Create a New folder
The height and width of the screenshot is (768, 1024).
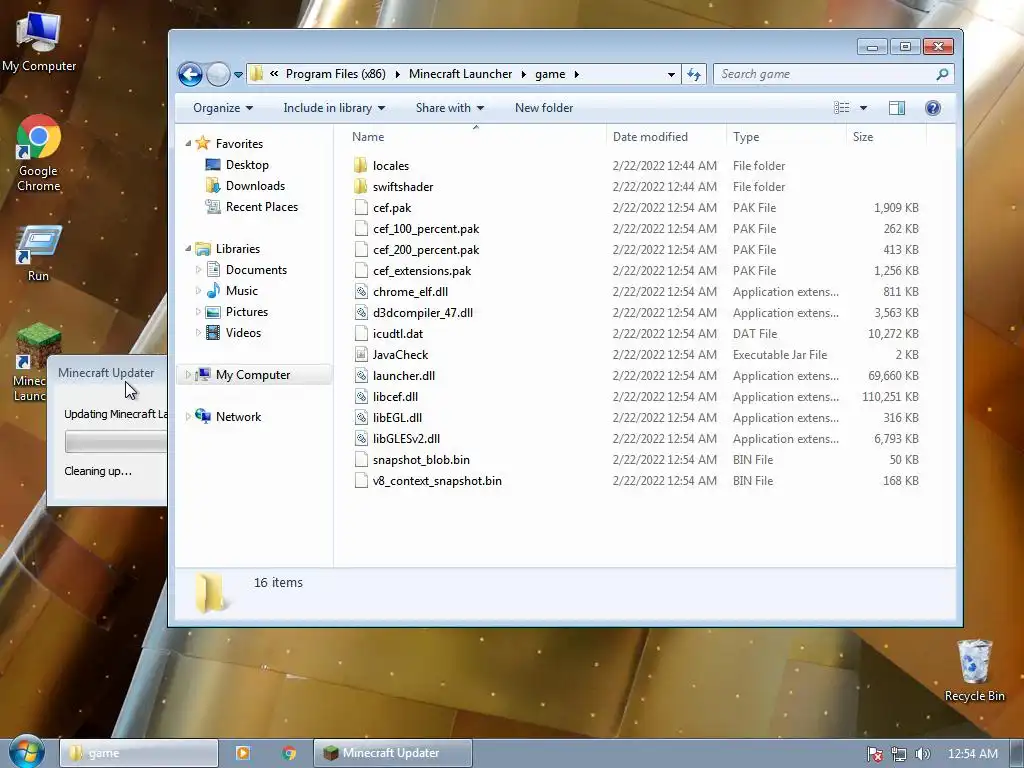[x=544, y=108]
